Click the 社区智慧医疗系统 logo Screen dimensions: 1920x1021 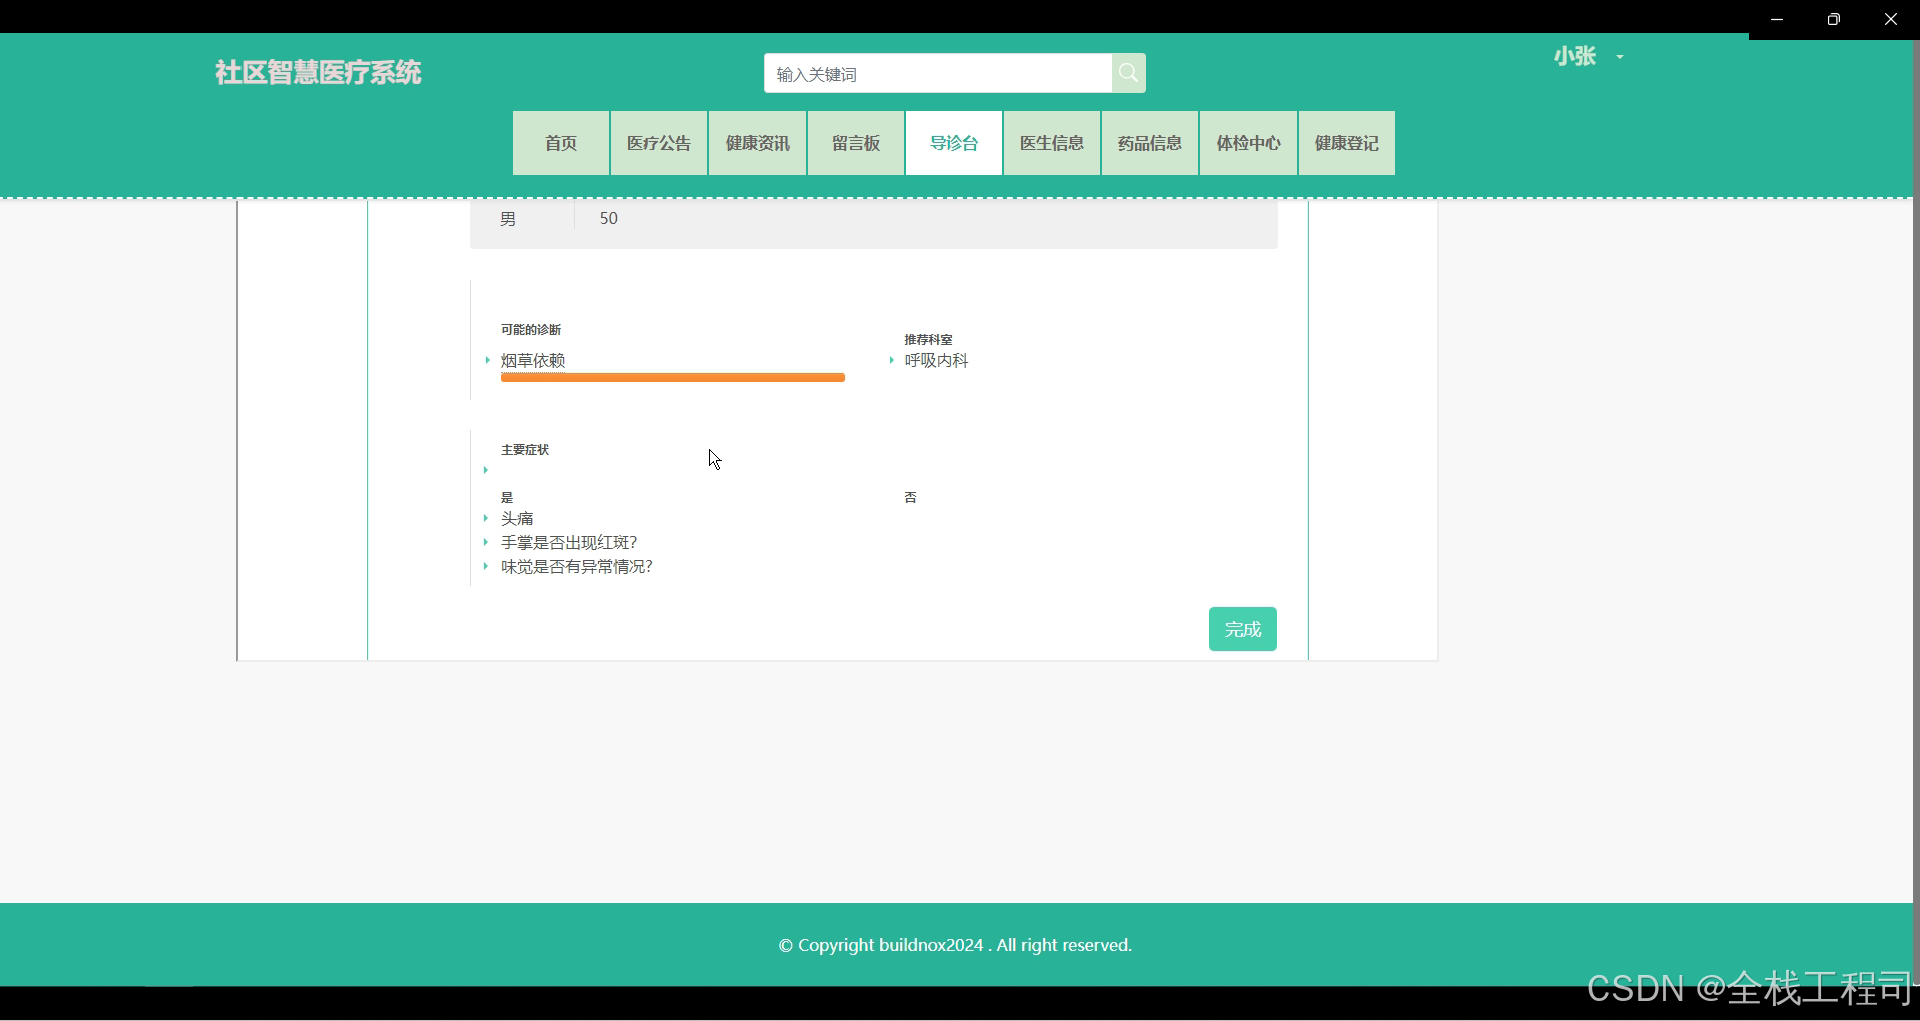point(317,72)
